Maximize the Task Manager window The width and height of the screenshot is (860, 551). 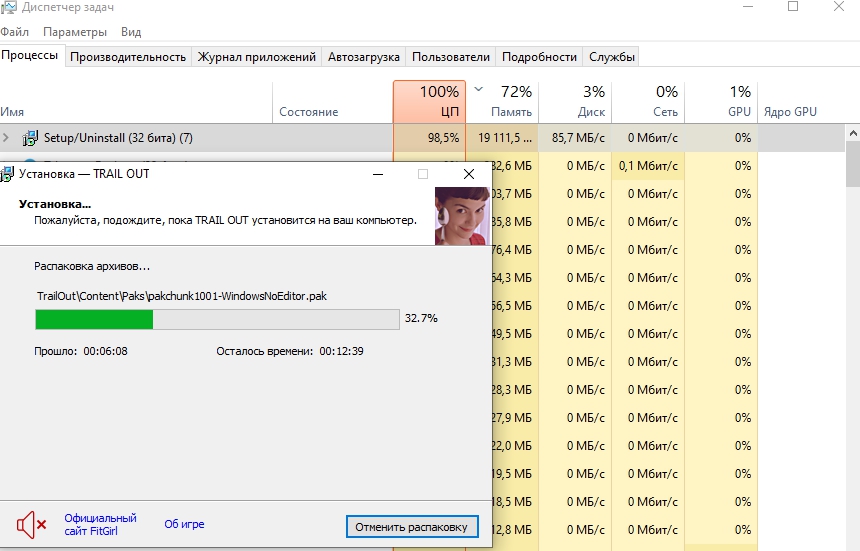pyautogui.click(x=793, y=7)
